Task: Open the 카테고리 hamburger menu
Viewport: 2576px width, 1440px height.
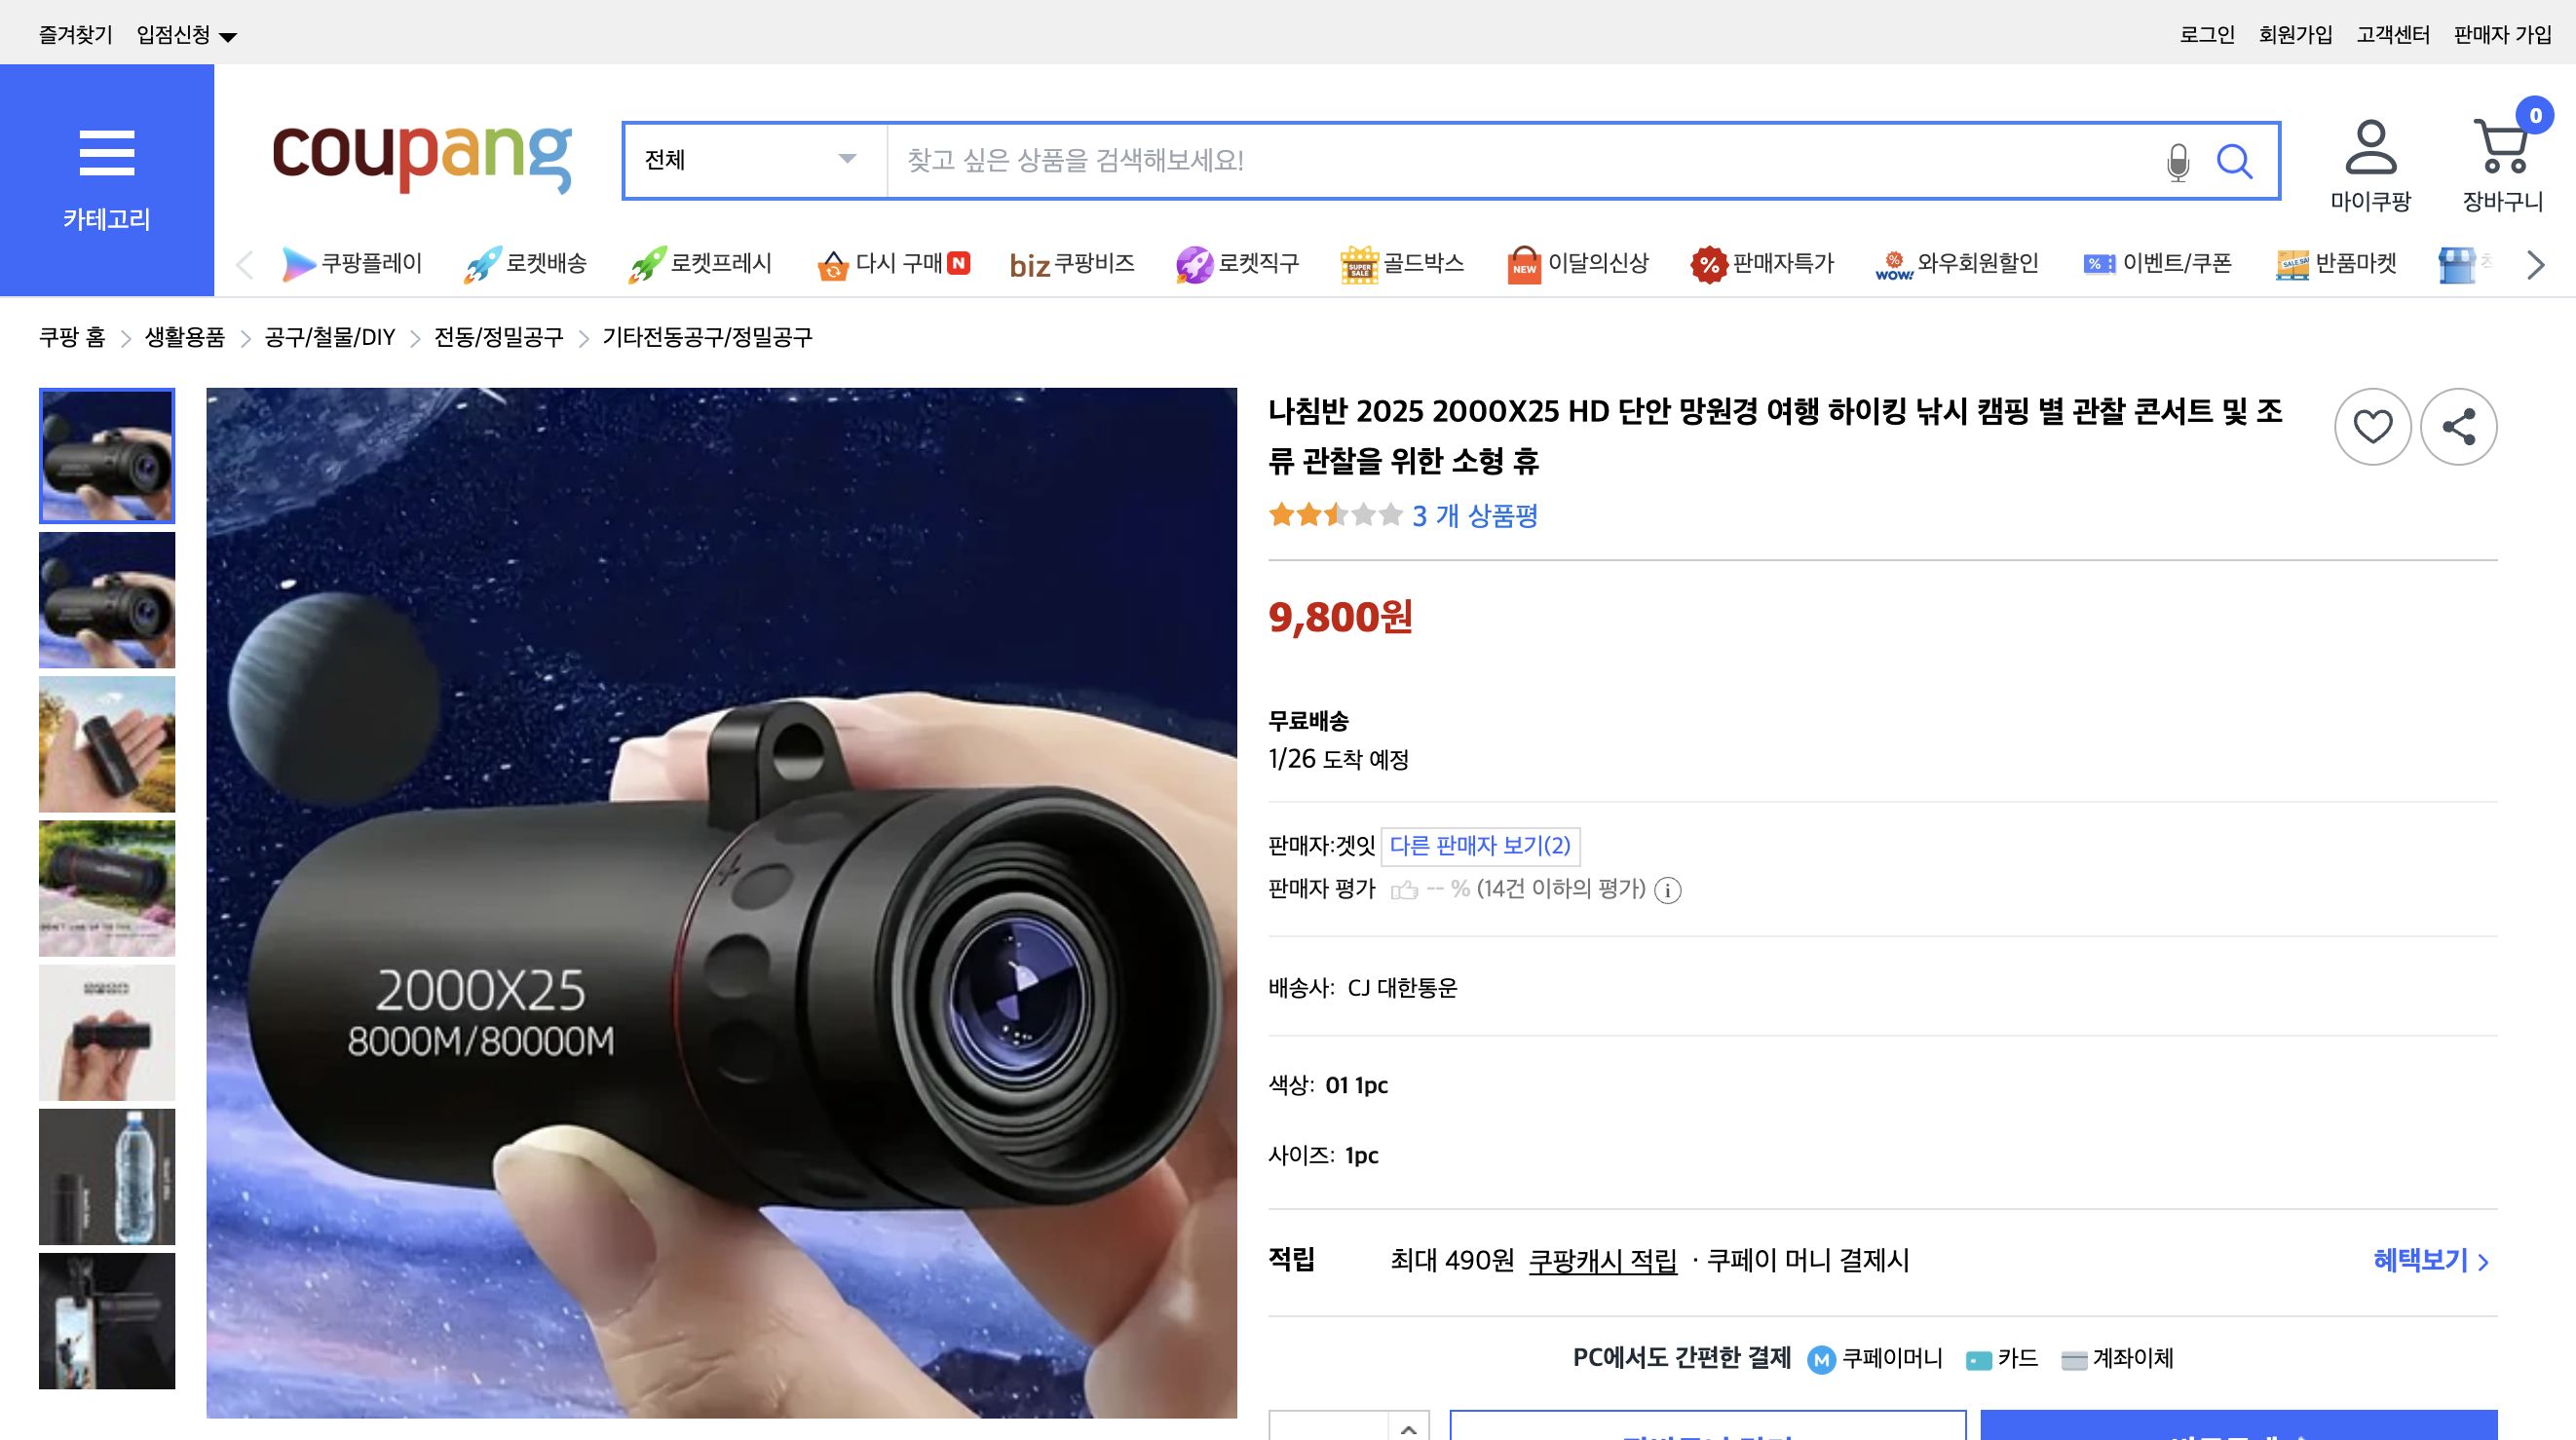Action: 107,153
